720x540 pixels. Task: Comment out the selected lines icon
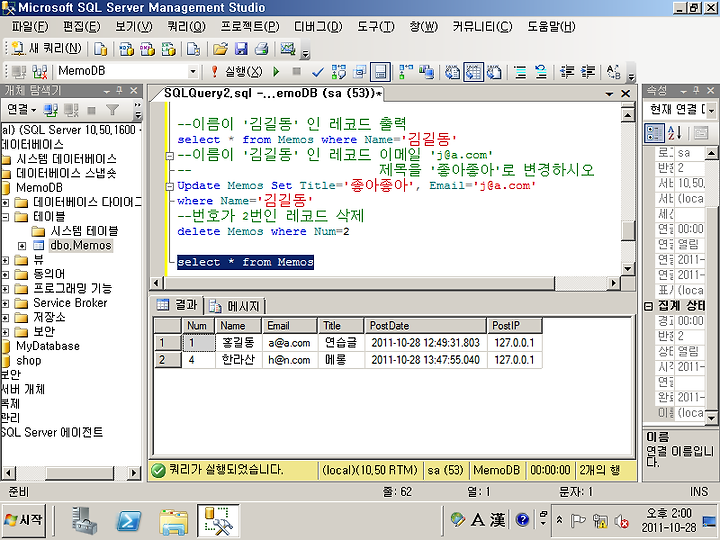point(520,72)
